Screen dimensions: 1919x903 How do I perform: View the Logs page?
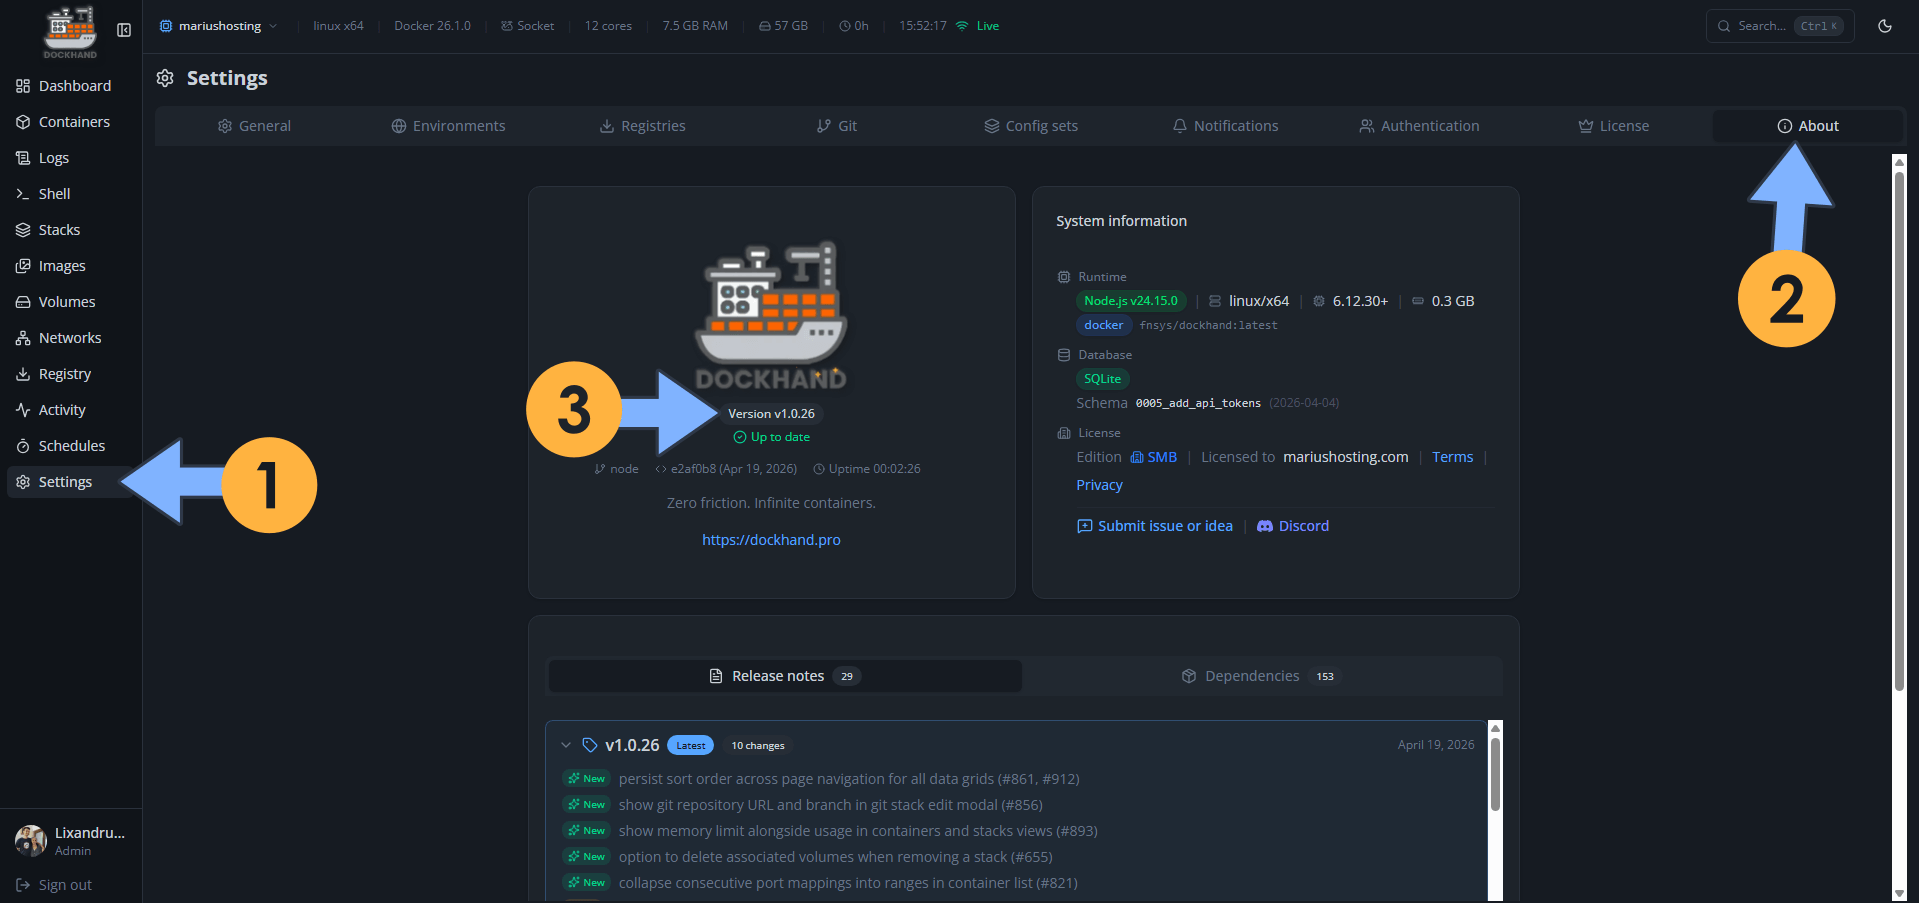[x=54, y=157]
